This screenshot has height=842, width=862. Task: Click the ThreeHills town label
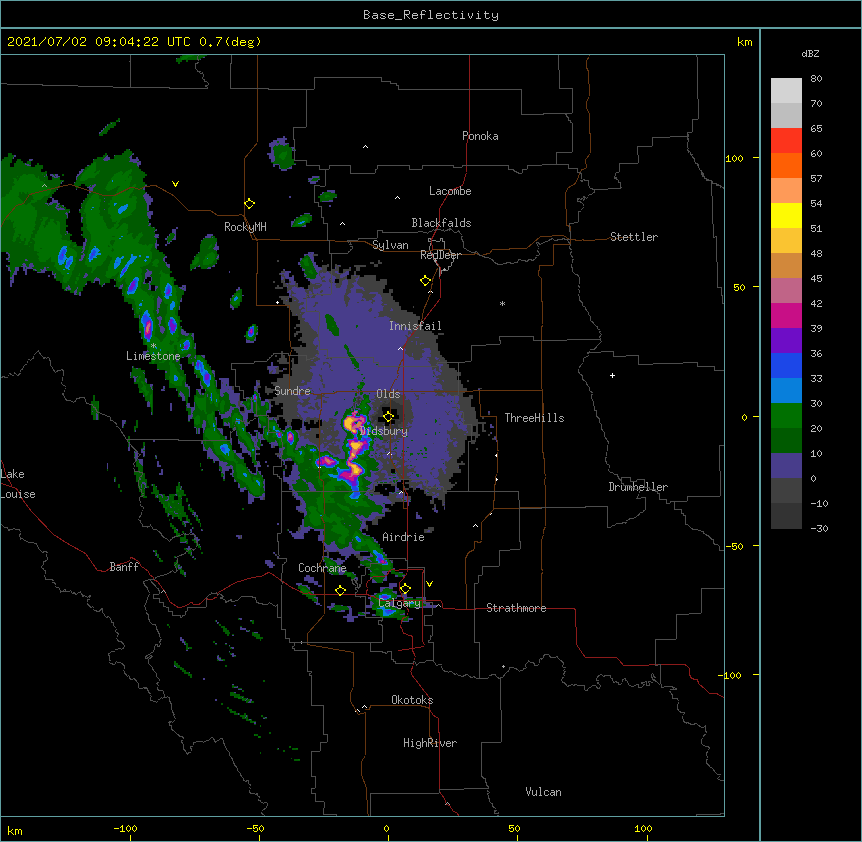(534, 418)
